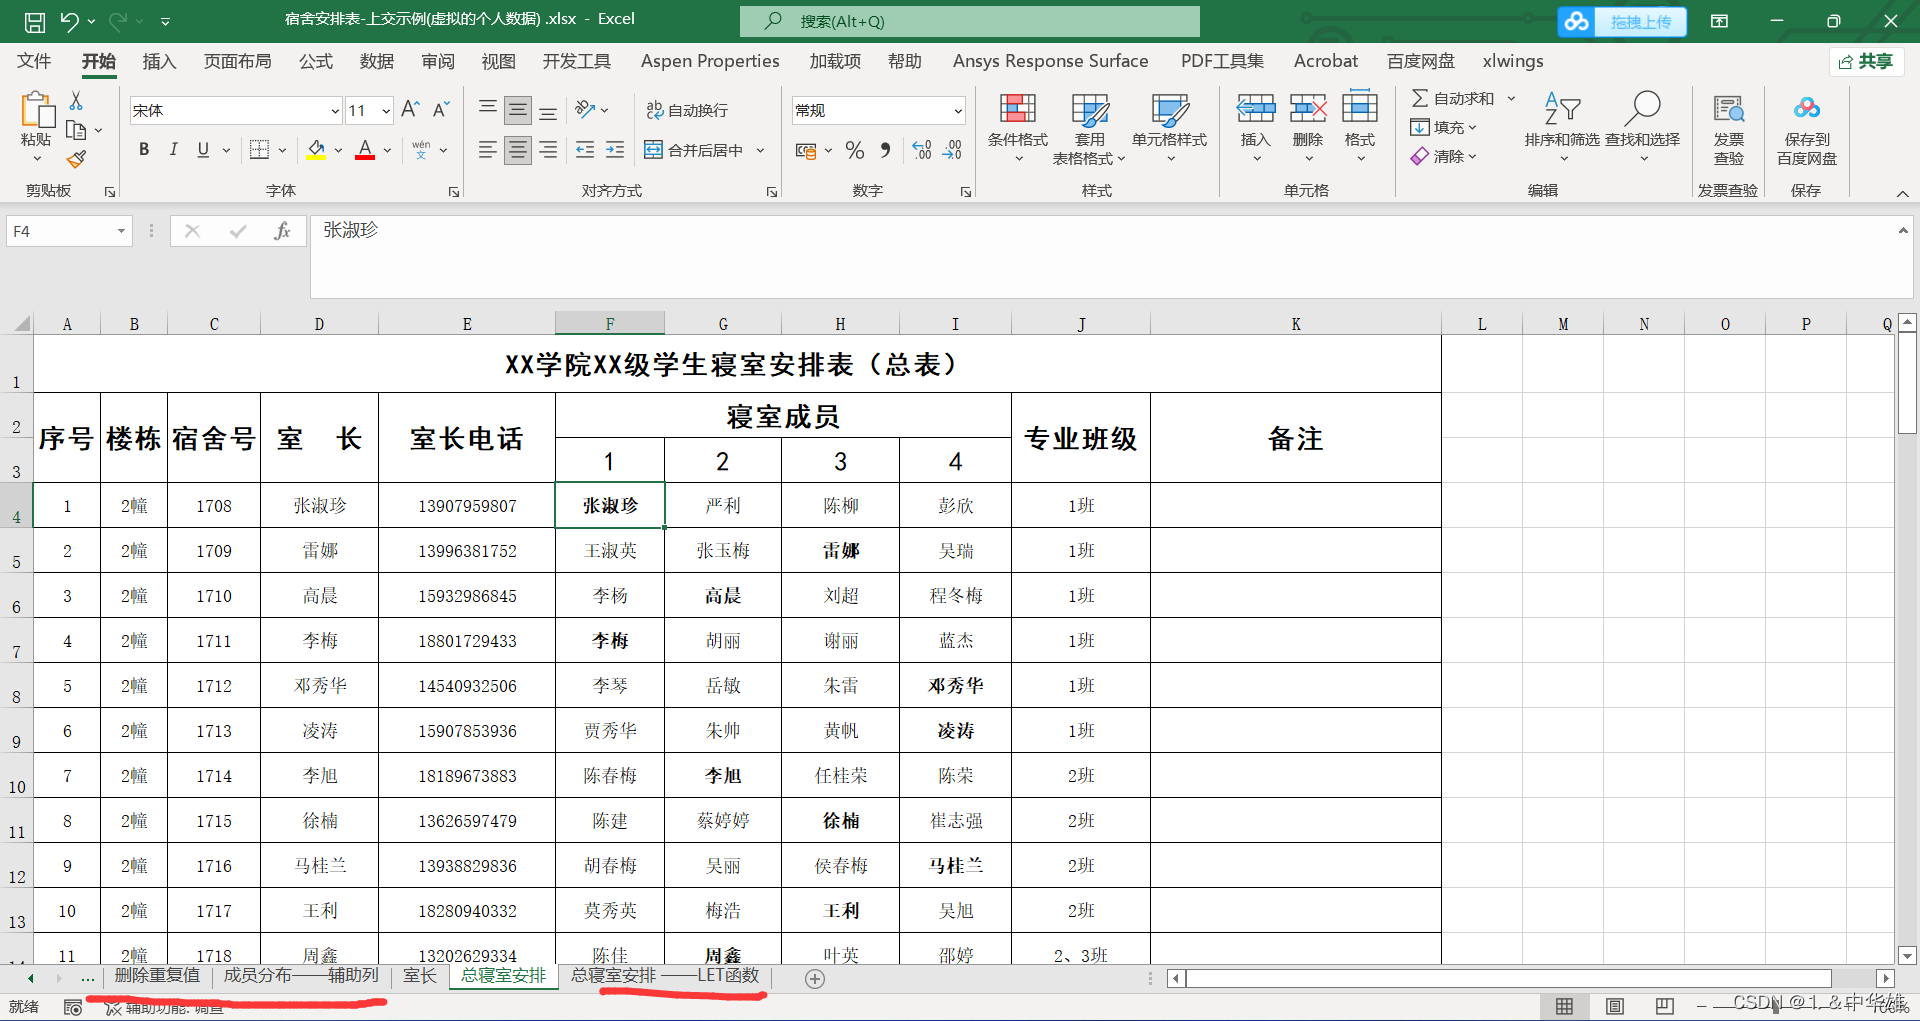Image resolution: width=1920 pixels, height=1021 pixels.
Task: Open the 公式 ribbon tab
Action: (x=316, y=61)
